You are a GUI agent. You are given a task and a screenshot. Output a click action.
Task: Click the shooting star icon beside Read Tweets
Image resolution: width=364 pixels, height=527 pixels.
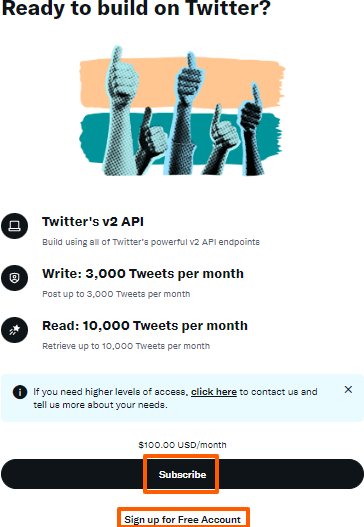coord(14,330)
